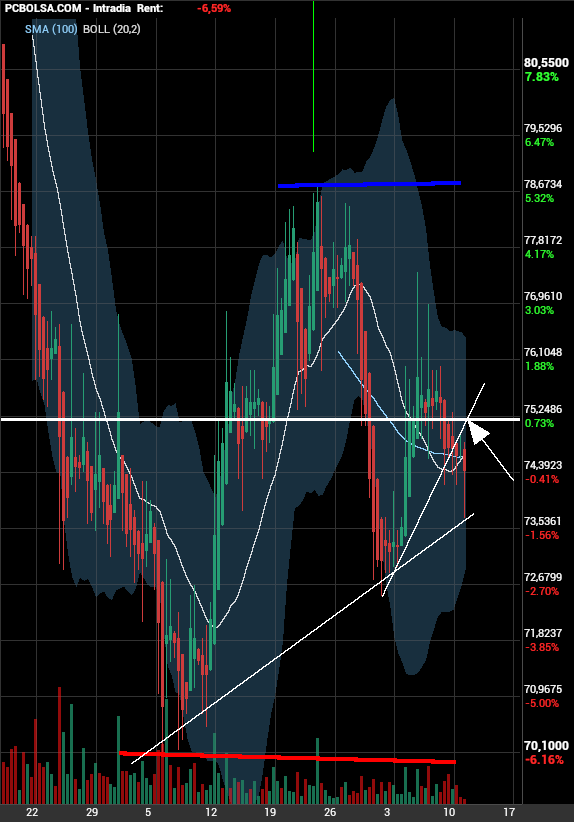Screen dimensions: 574x822
Task: Click the 74,3923 price level label
Action: point(543,465)
